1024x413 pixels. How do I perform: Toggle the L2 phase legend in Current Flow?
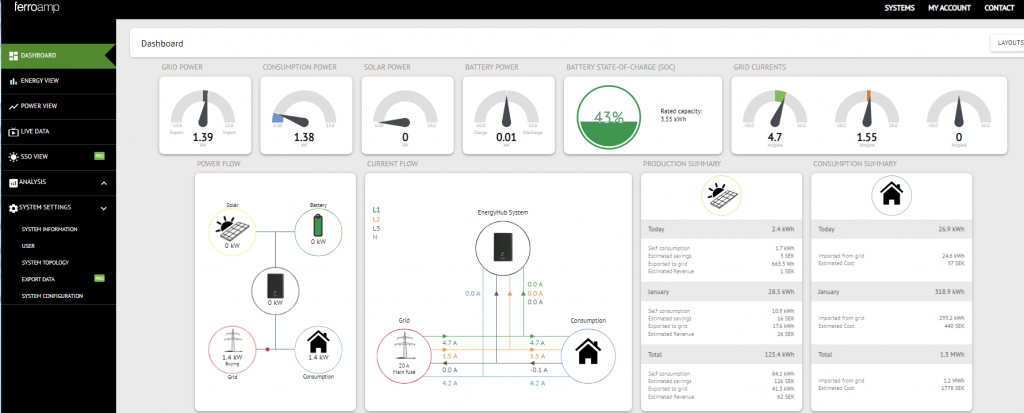376,219
